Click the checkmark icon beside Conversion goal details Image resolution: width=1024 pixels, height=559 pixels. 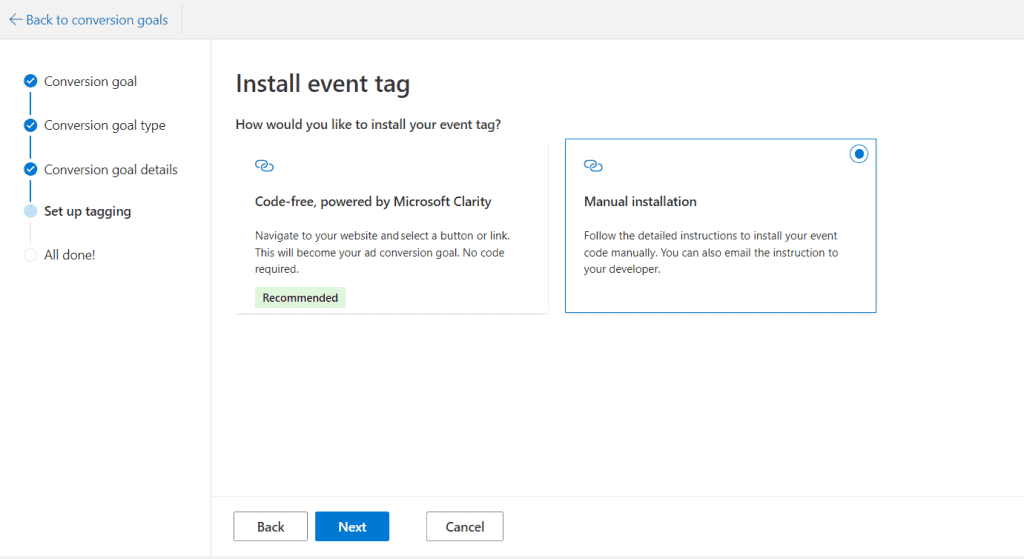click(30, 170)
